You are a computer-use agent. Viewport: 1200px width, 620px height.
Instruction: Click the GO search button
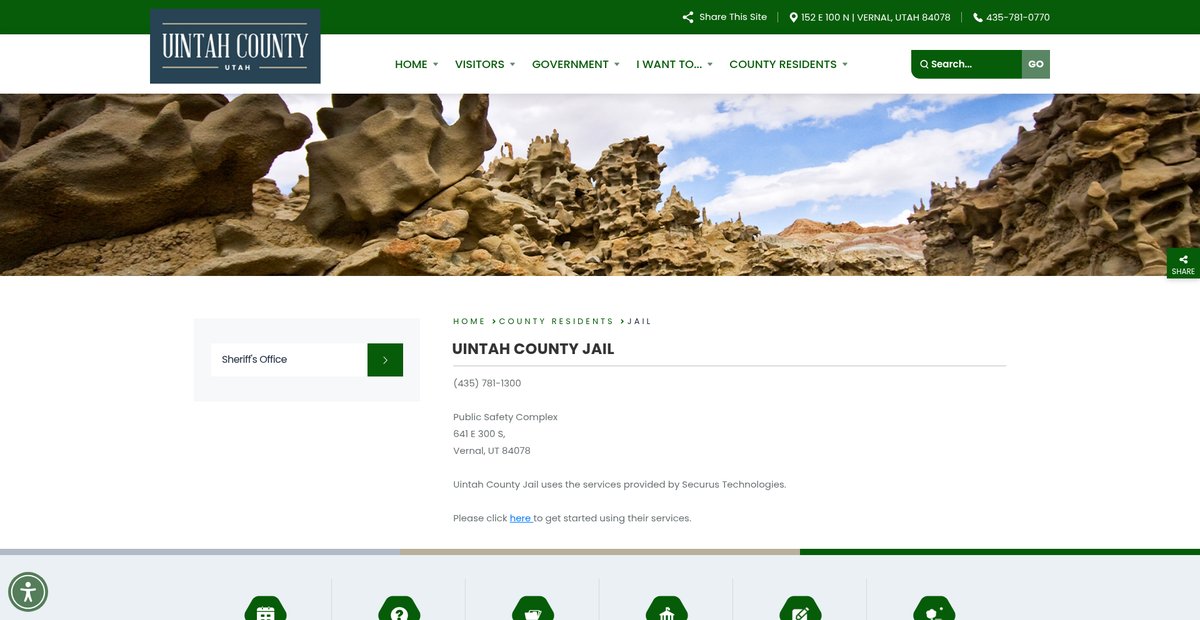[1036, 64]
